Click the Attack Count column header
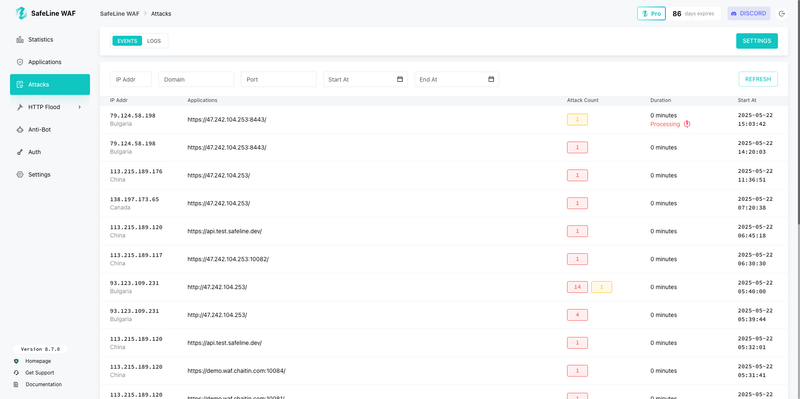 (583, 100)
